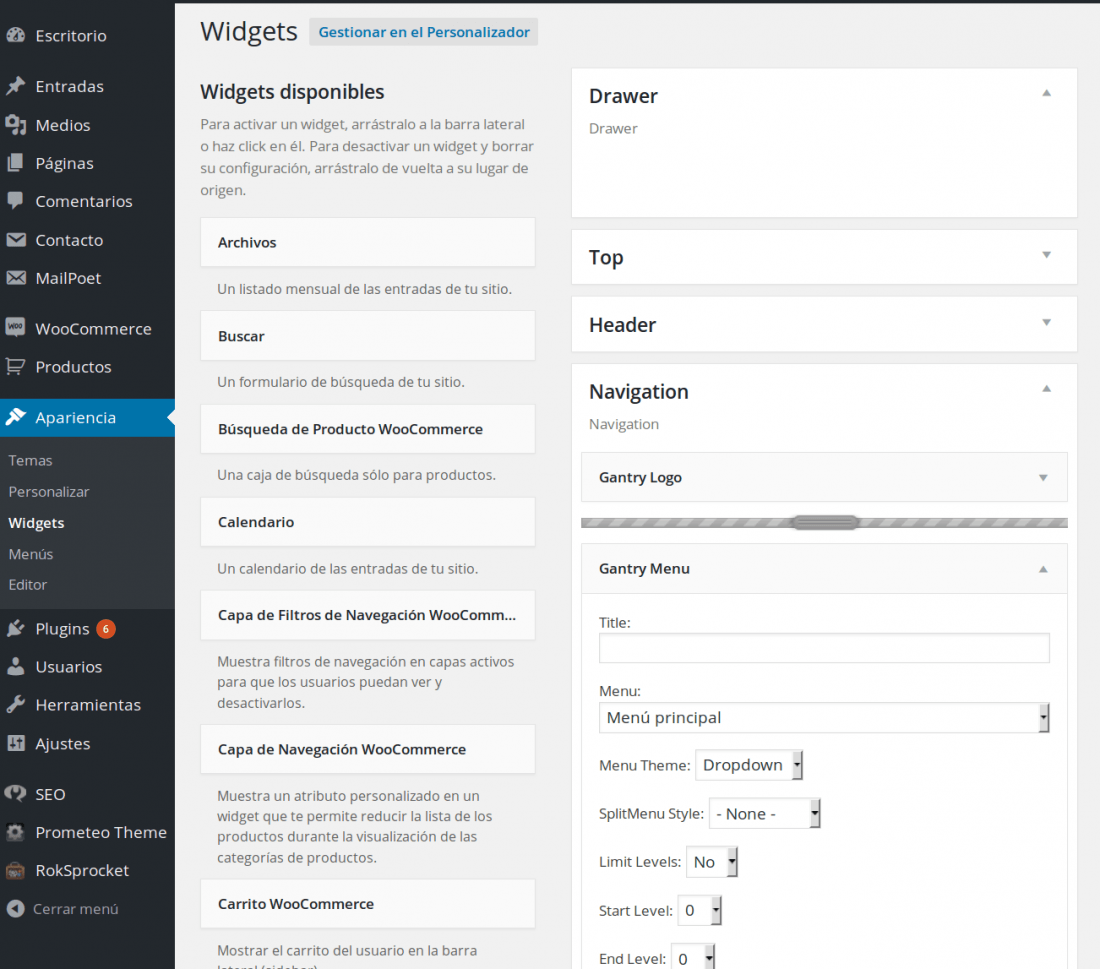Click the Plugins plug icon
The image size is (1100, 969).
pyautogui.click(x=15, y=628)
